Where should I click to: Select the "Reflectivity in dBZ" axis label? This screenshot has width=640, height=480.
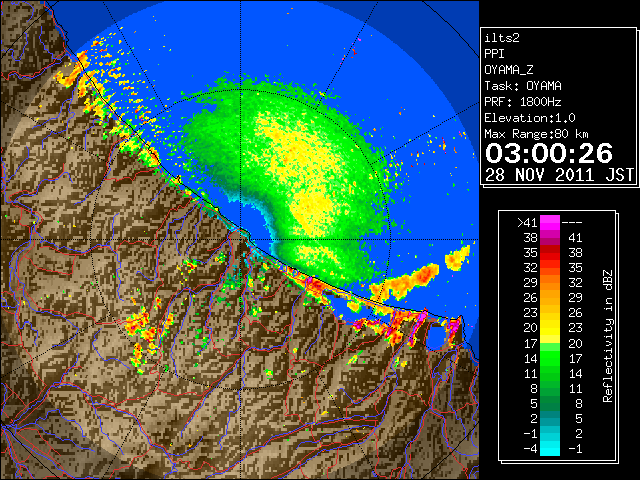(x=608, y=336)
